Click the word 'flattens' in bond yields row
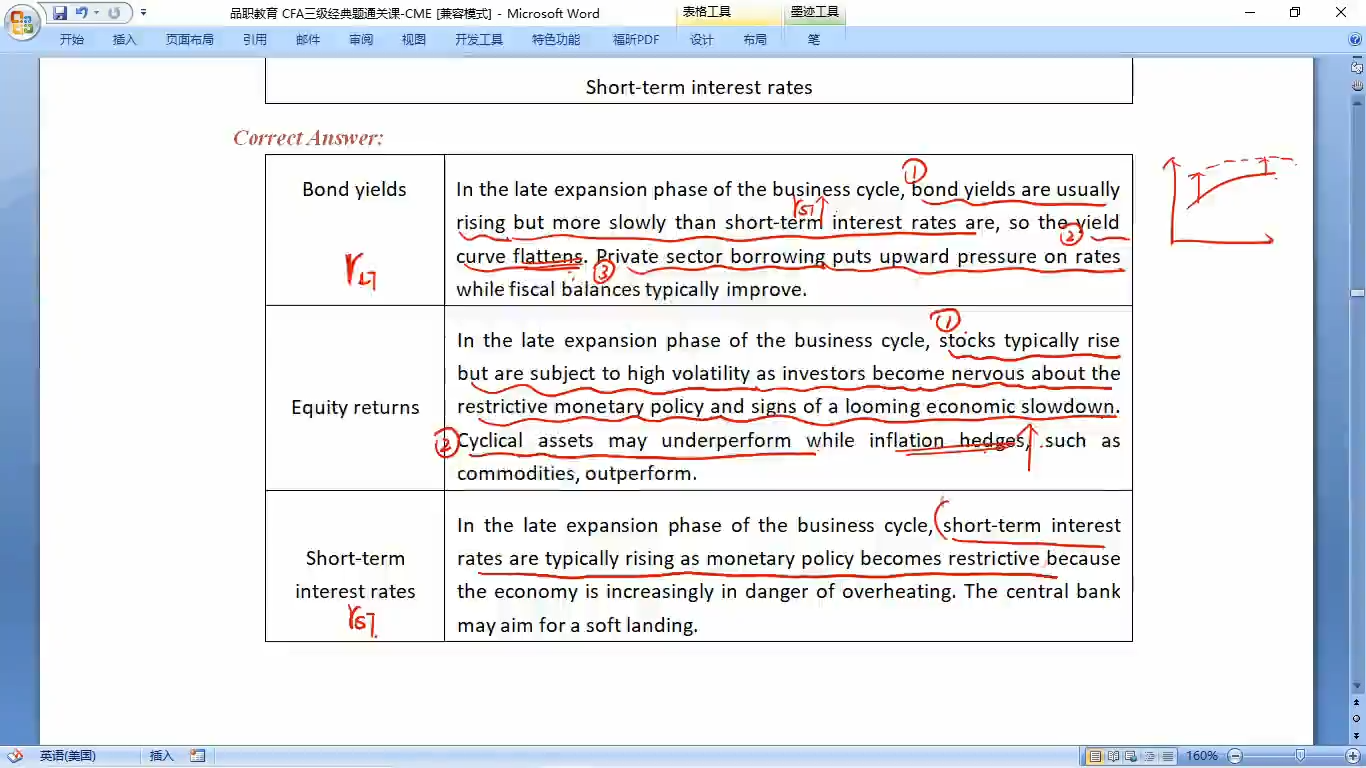Screen dimensions: 1366x768 [548, 256]
